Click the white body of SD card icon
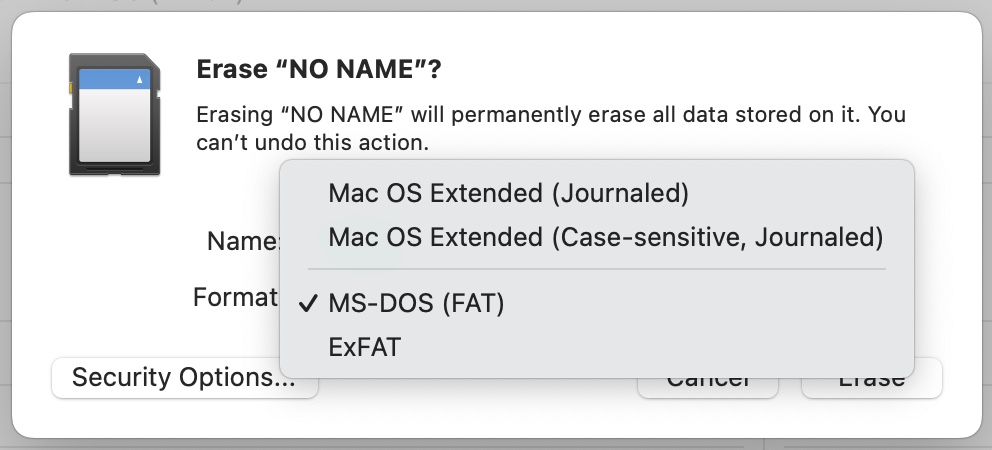The height and width of the screenshot is (450, 992). (x=115, y=125)
